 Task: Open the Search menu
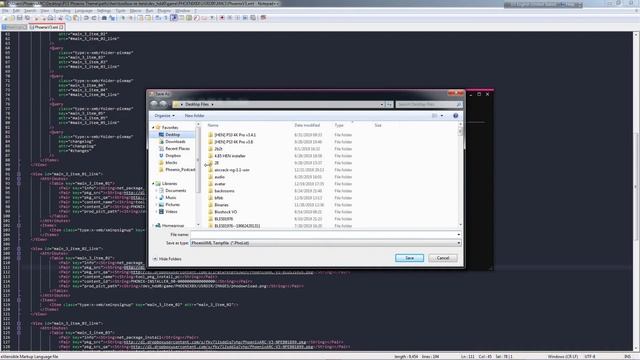click(x=30, y=11)
